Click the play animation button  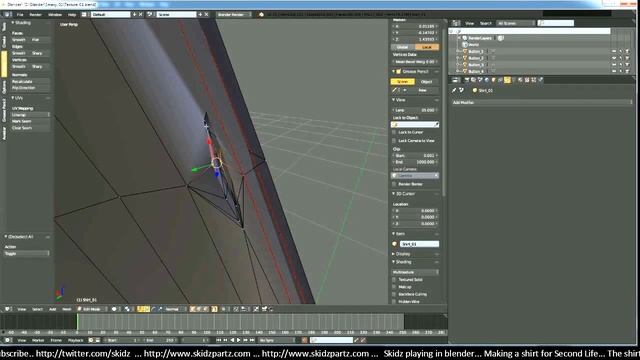pos(239,340)
